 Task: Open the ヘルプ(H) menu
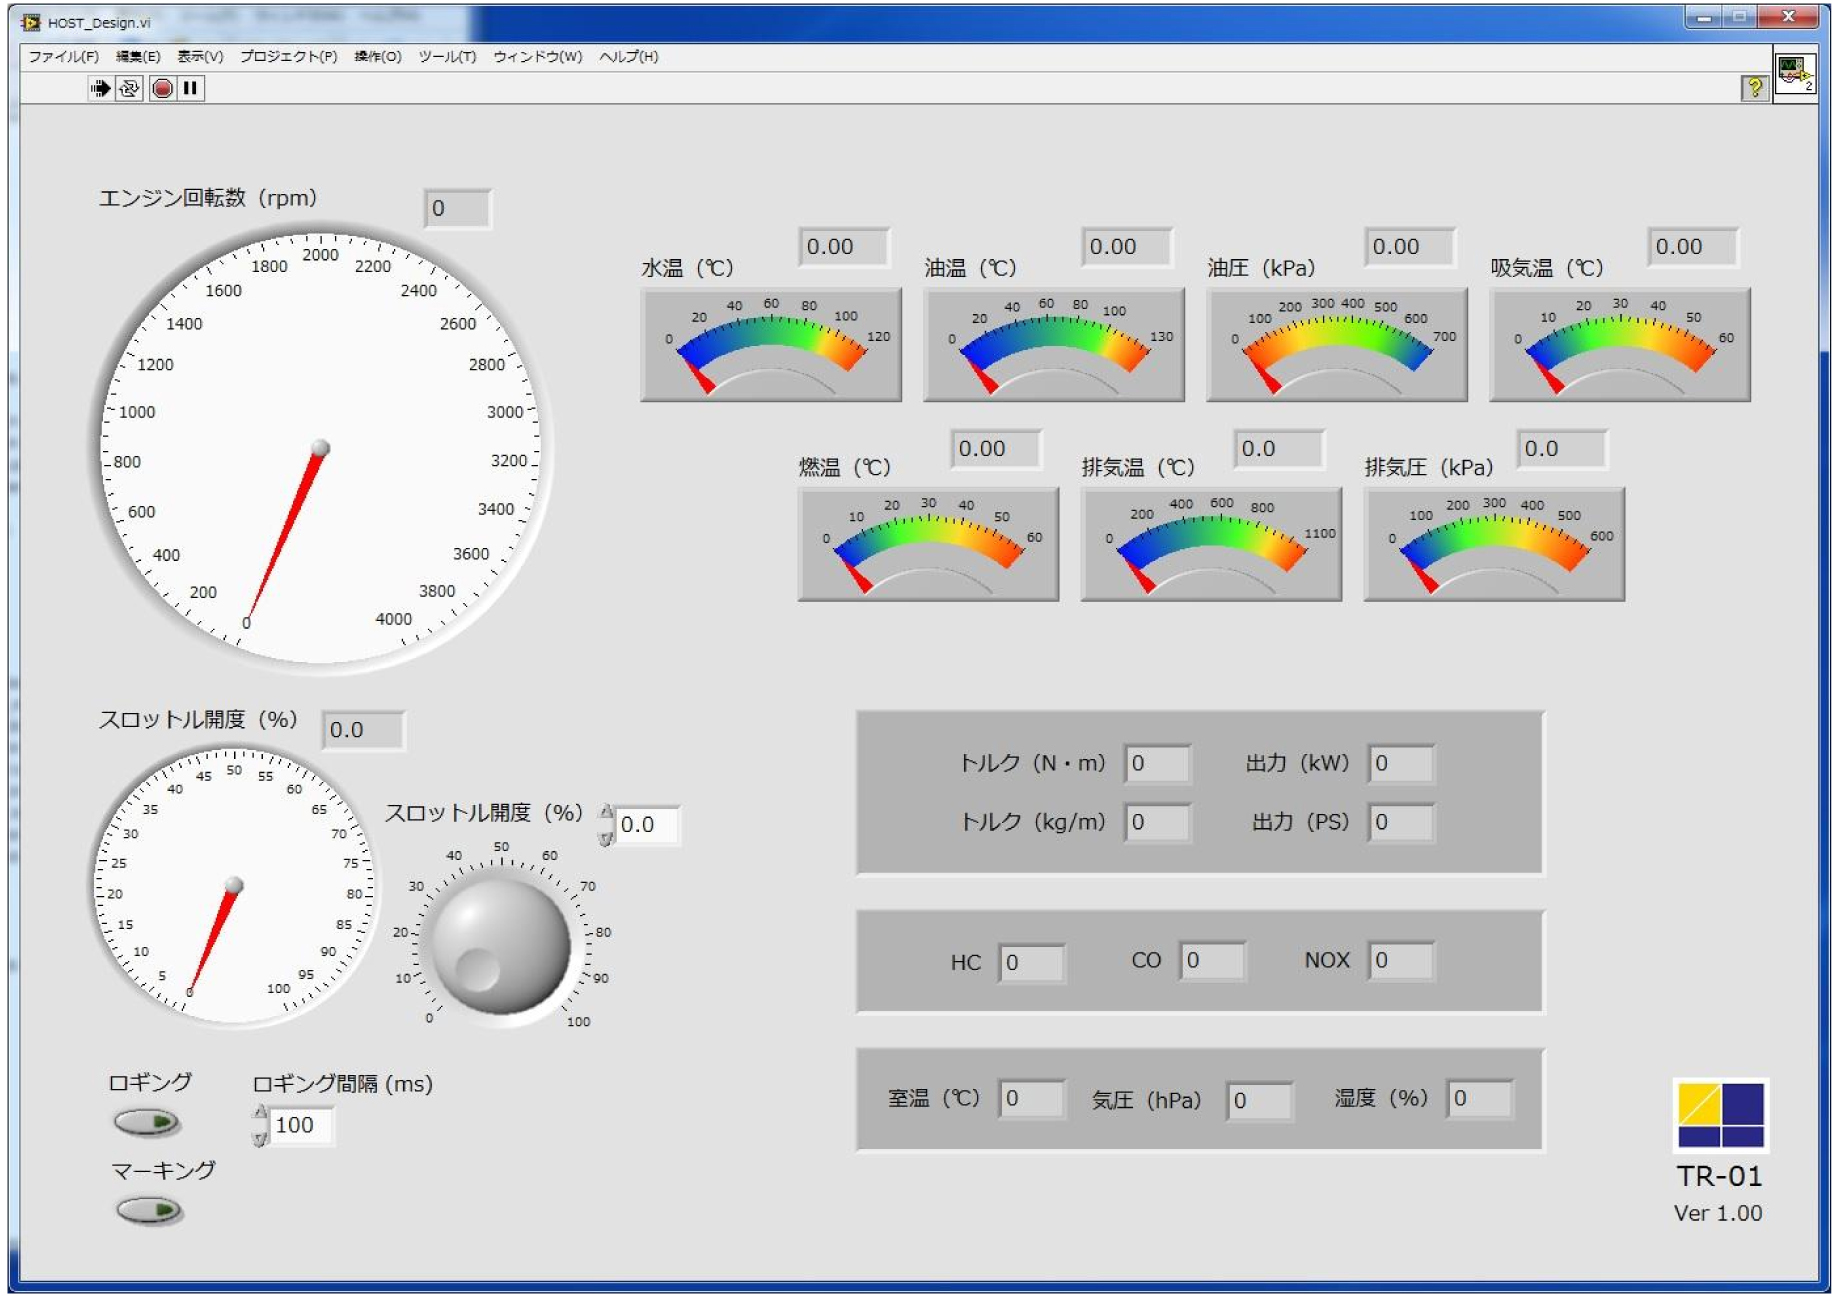click(x=628, y=57)
